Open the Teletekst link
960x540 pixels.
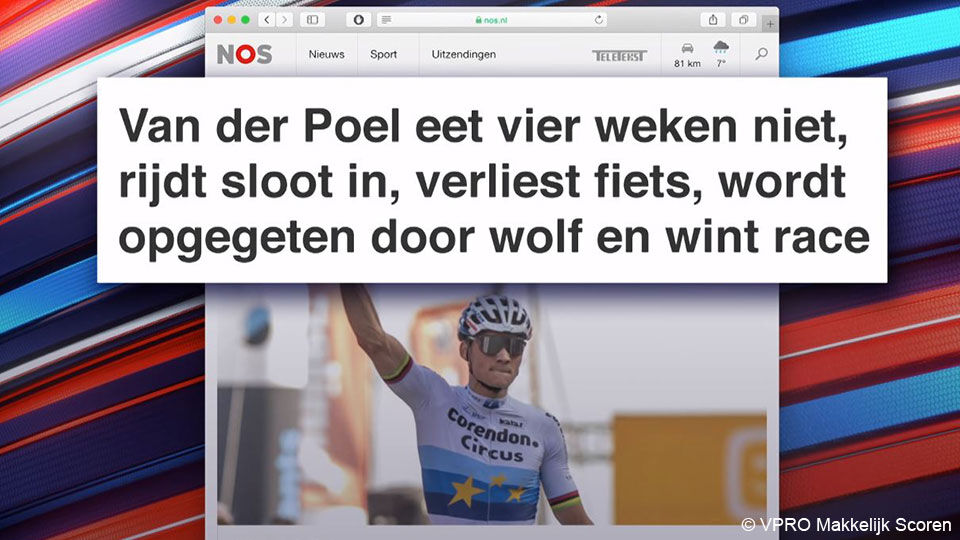(619, 56)
